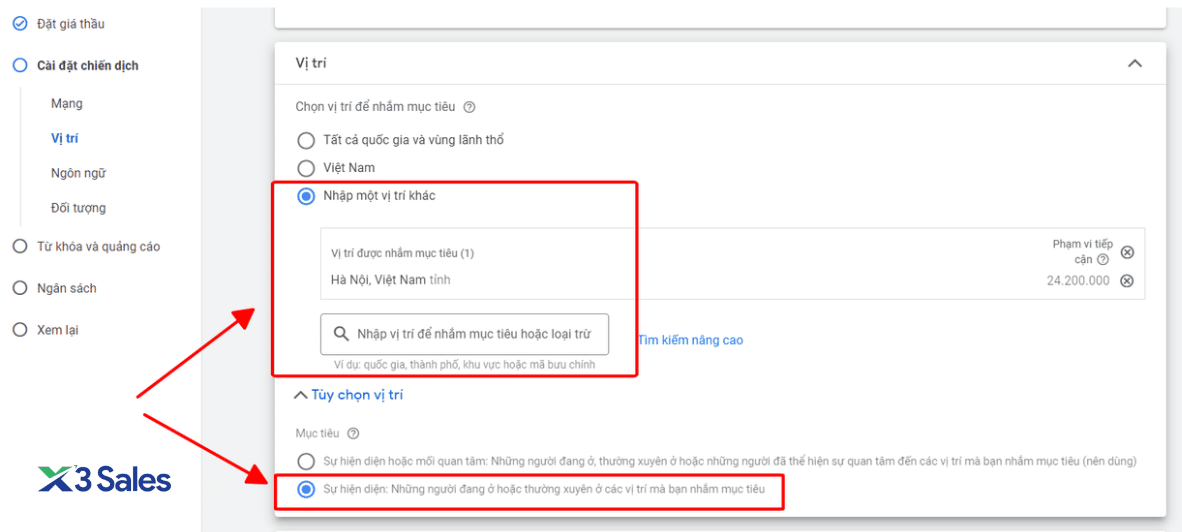
Task: Select 'Nhập một vị trí khác' radio option
Action: (306, 196)
